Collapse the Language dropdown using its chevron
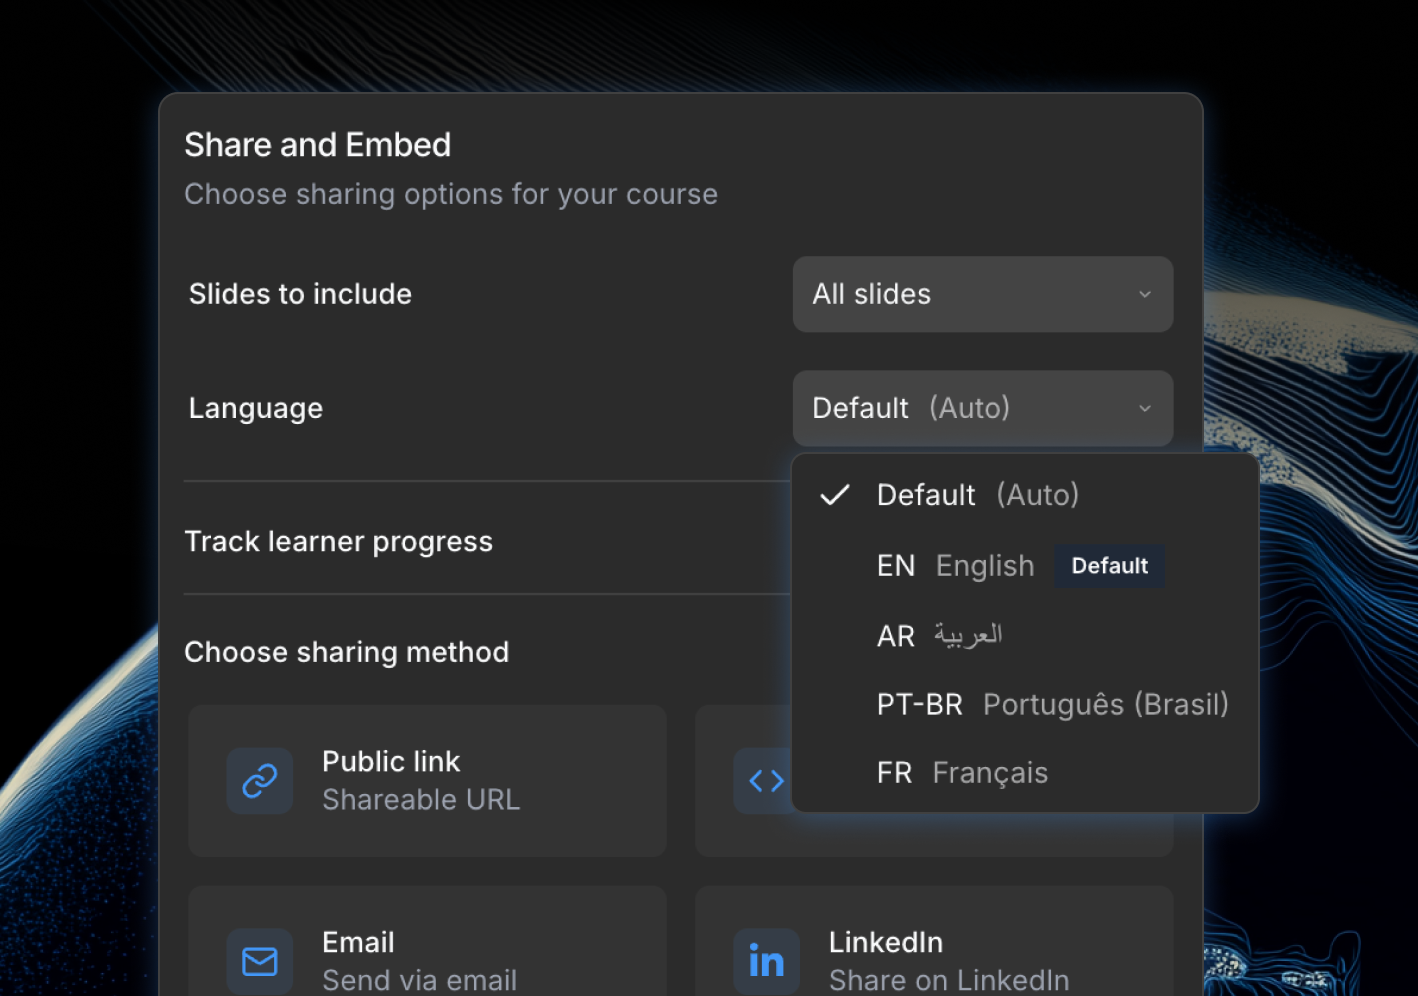The image size is (1418, 996). 1145,408
